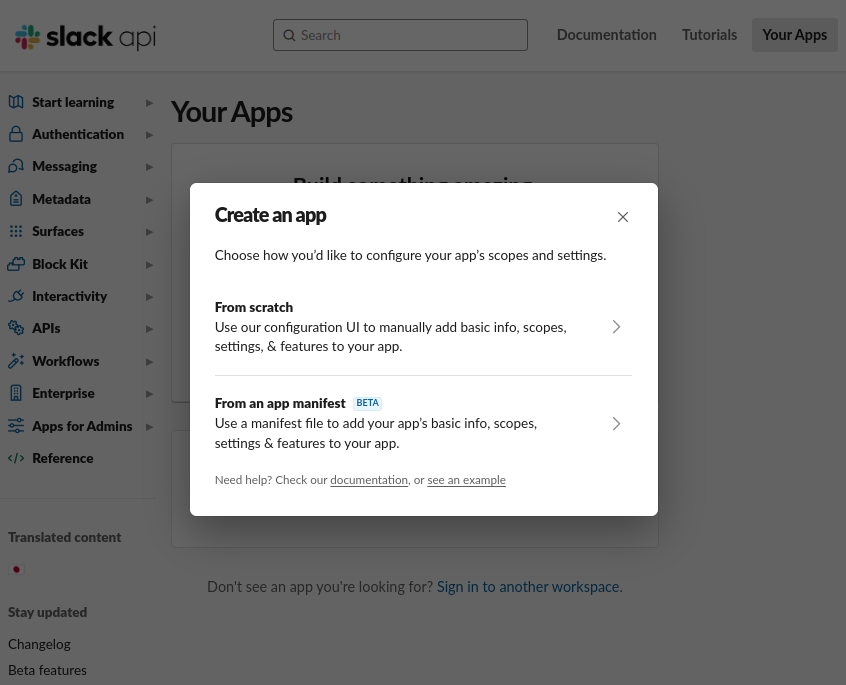Click the Workflows sidebar icon
Viewport: 846px width, 685px height.
point(16,360)
